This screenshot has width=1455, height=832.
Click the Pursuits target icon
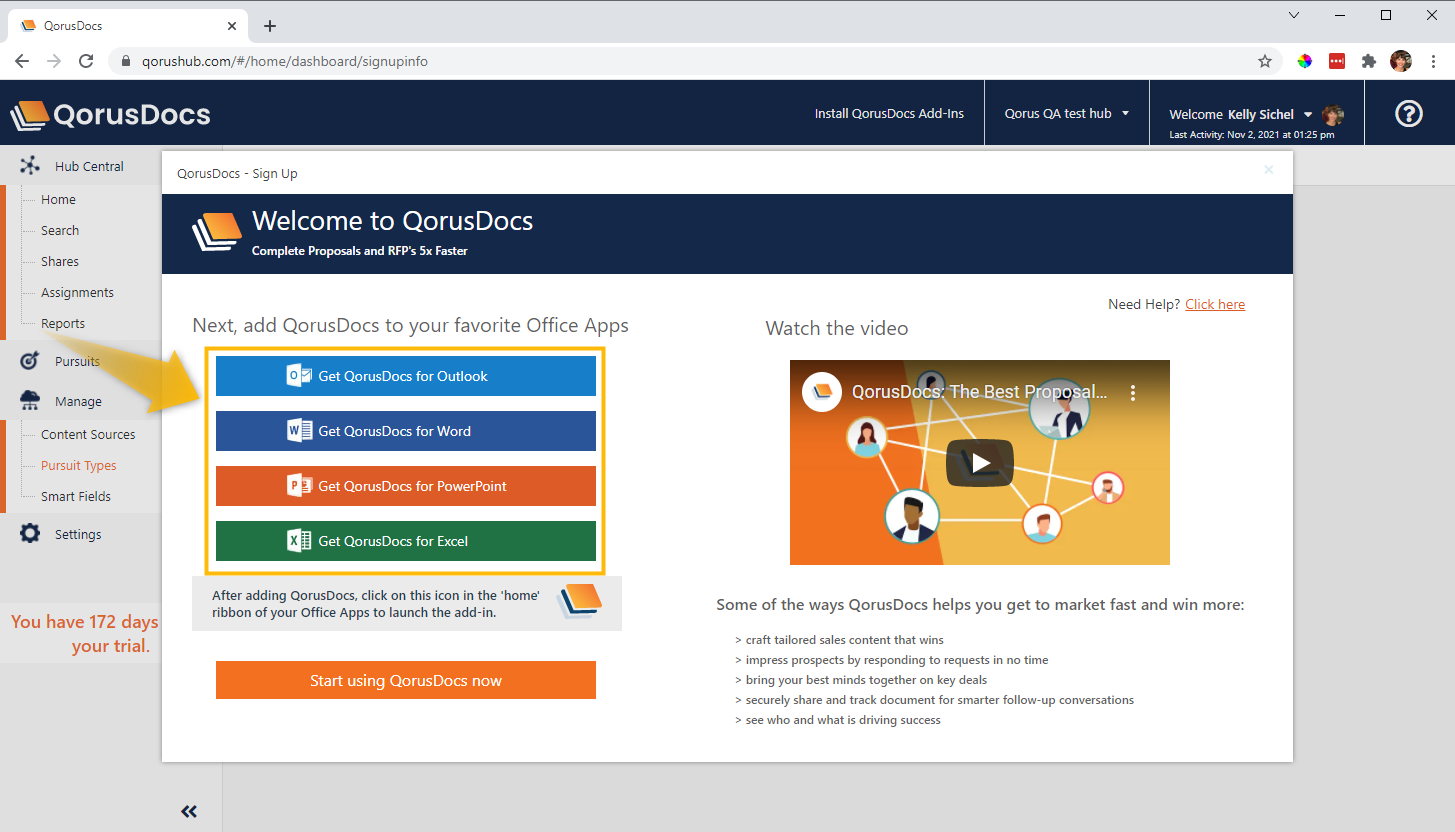tap(30, 360)
